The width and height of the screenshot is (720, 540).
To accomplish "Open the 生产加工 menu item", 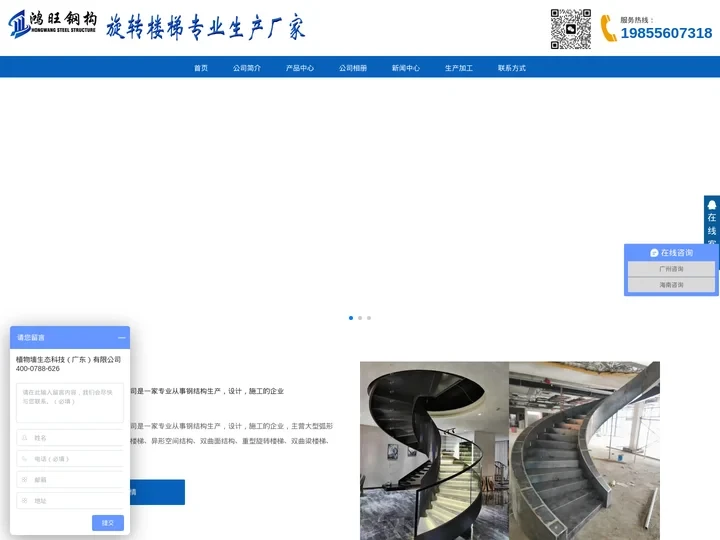I will click(x=459, y=68).
